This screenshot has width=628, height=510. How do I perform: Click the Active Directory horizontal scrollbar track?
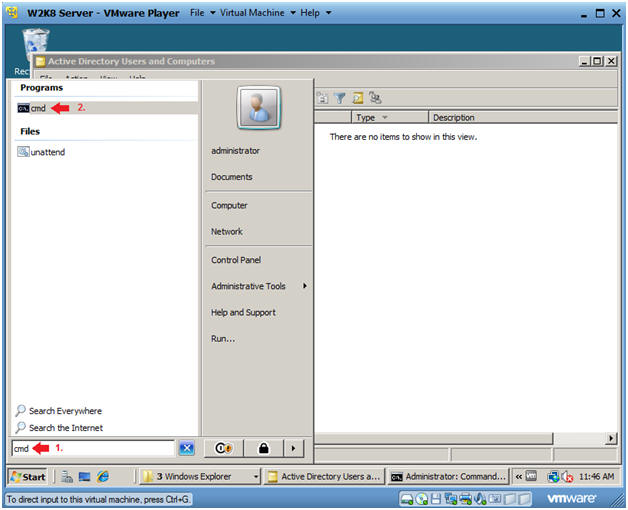coord(579,438)
